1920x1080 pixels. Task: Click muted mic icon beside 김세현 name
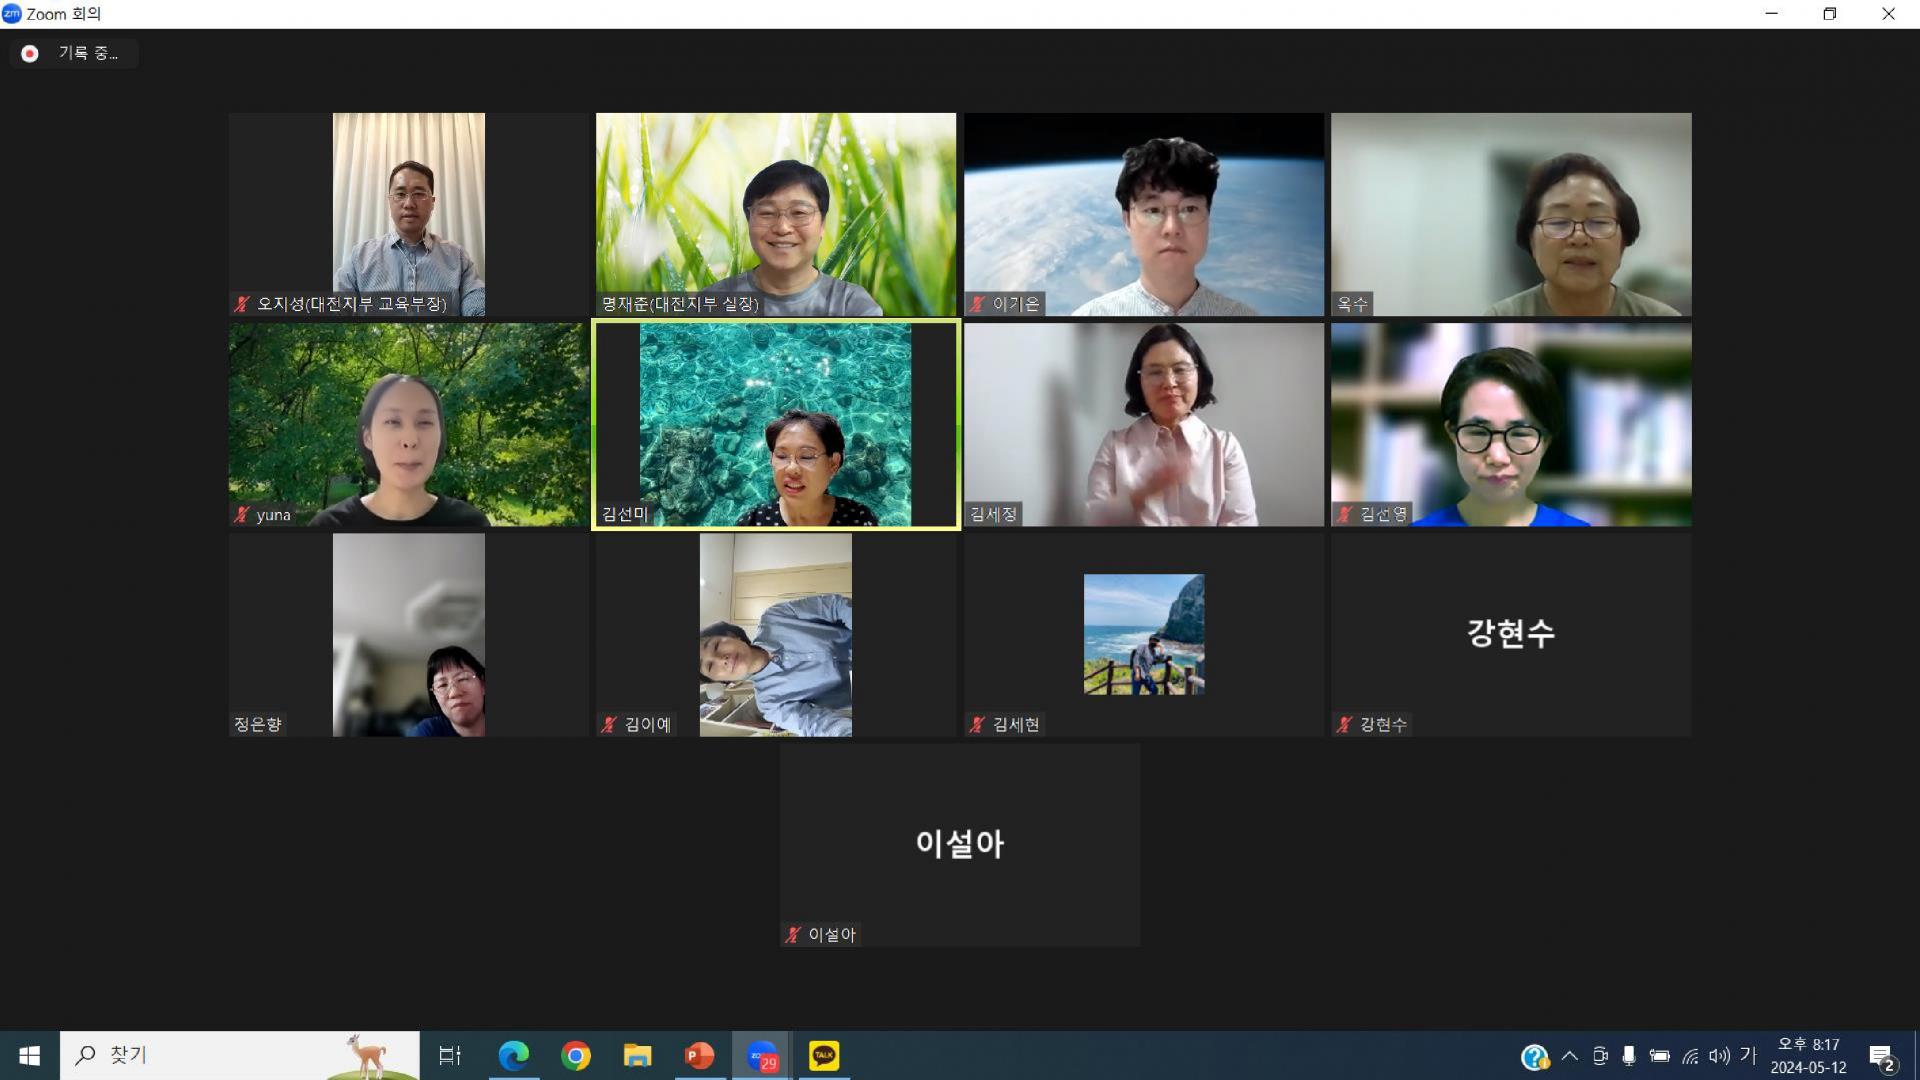tap(977, 725)
